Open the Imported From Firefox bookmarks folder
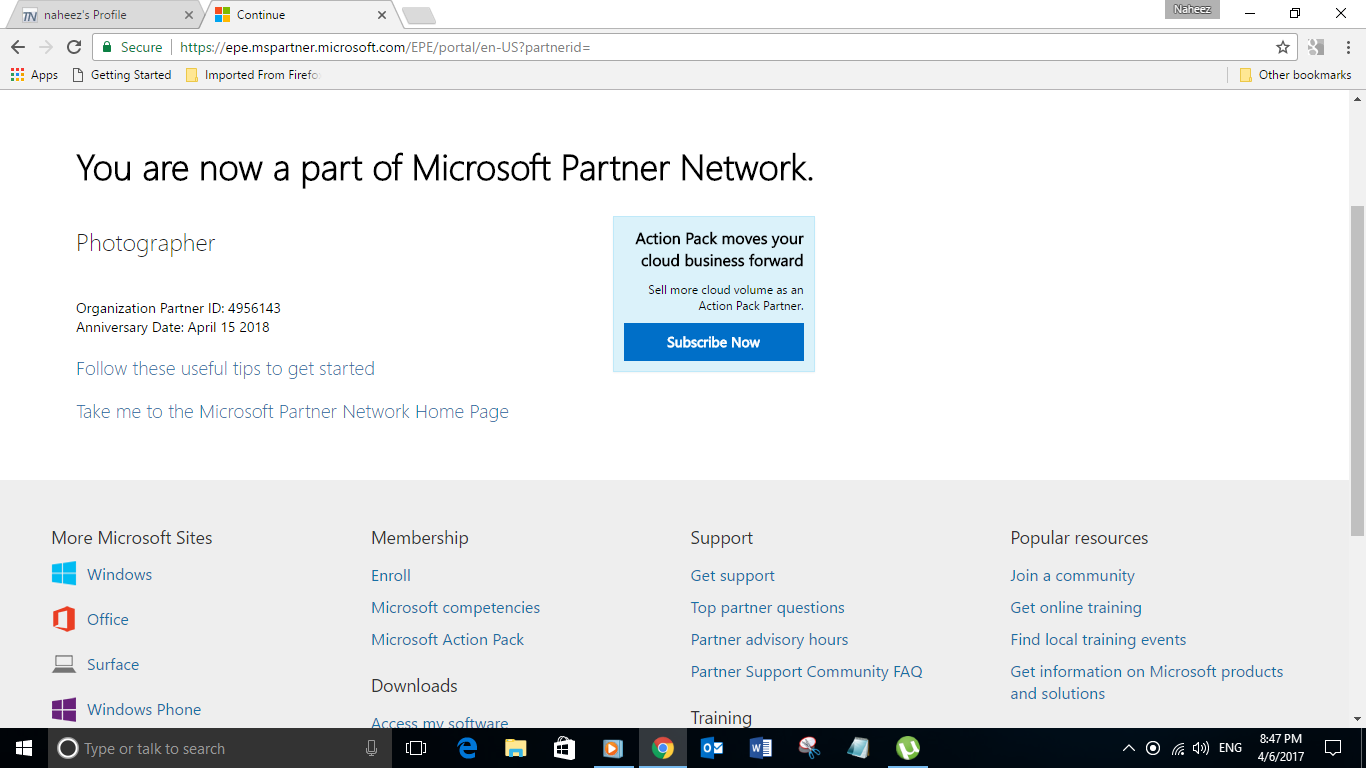 (252, 75)
